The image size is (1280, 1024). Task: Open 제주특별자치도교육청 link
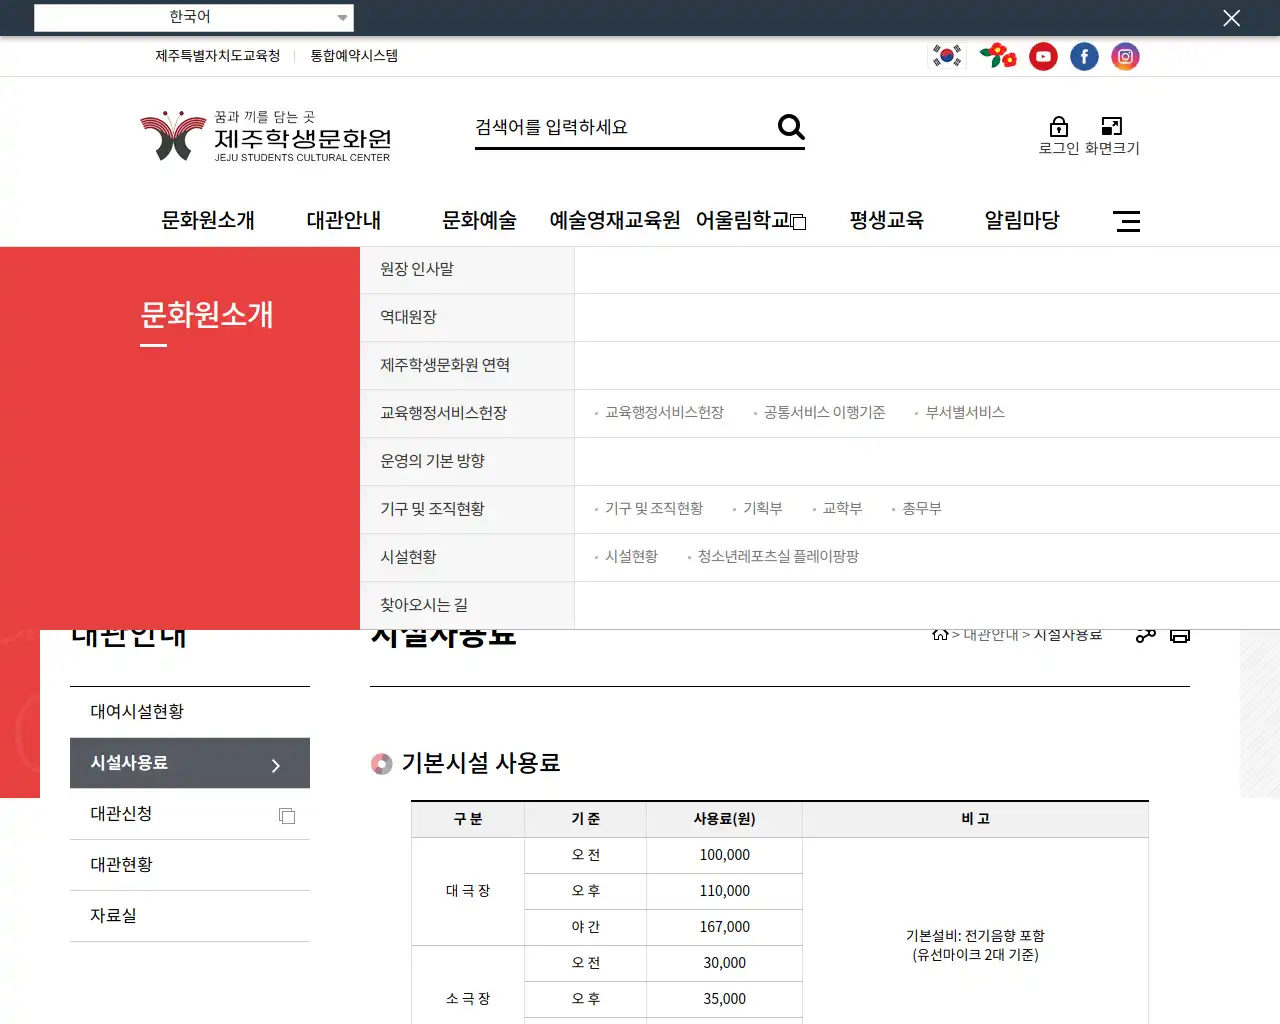217,56
